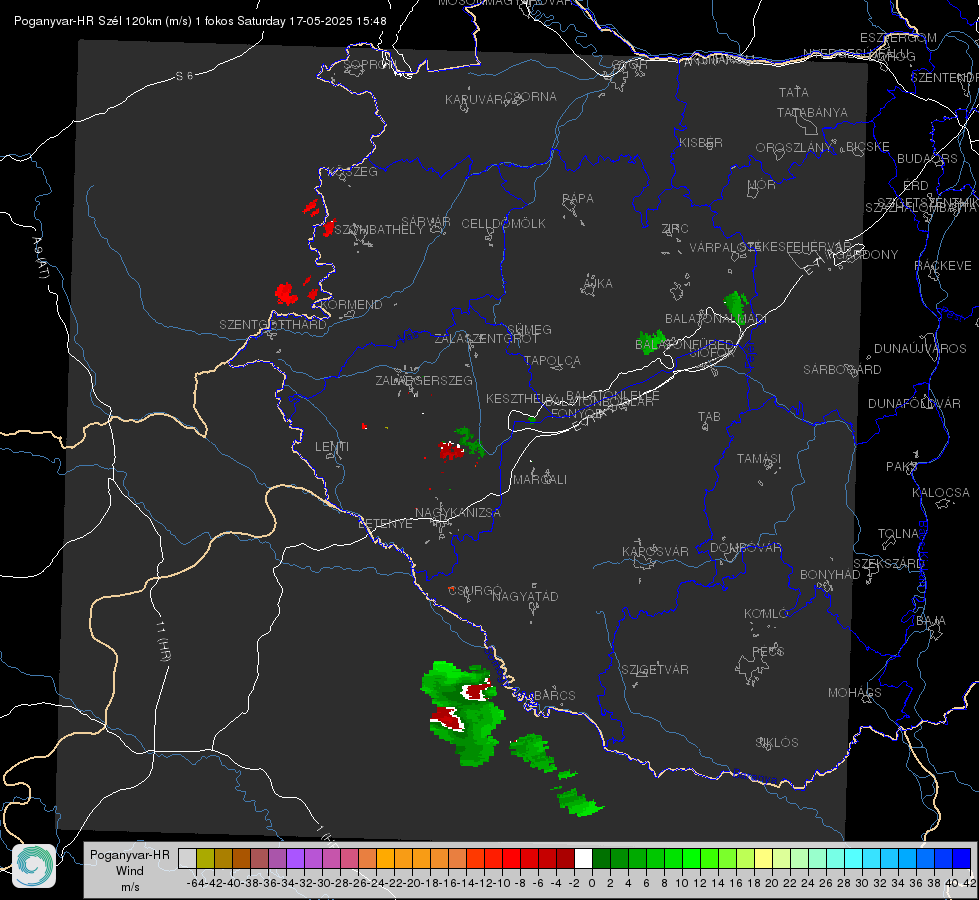Select the olive swatch between -64 and -42

coord(205,859)
